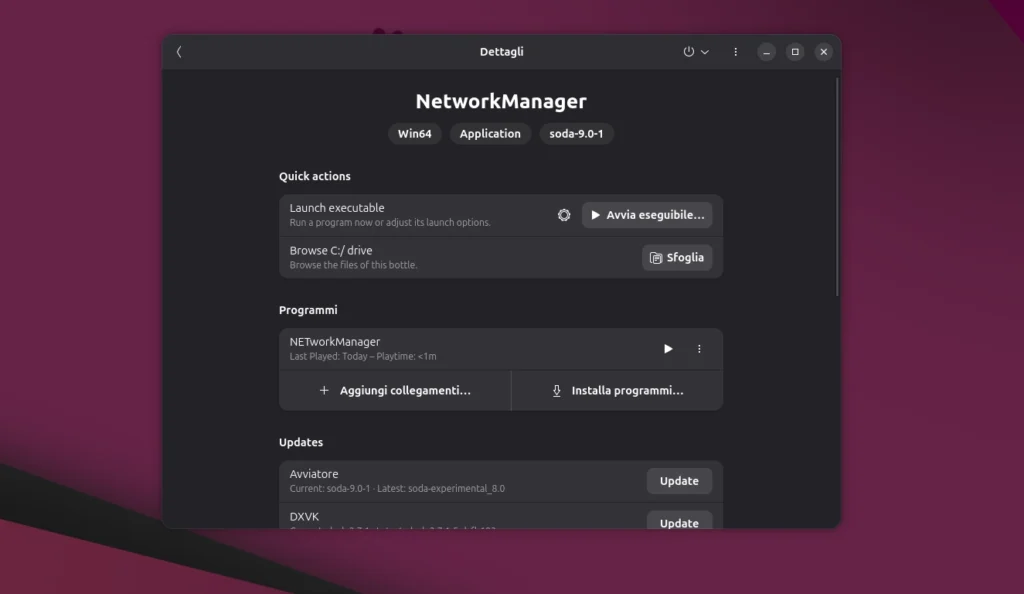Maximize the Dettagli window
Screen dimensions: 1024x594
795,52
